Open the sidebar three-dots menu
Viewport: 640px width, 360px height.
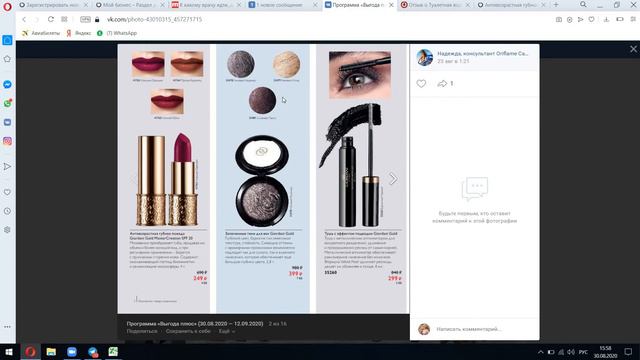(7, 327)
